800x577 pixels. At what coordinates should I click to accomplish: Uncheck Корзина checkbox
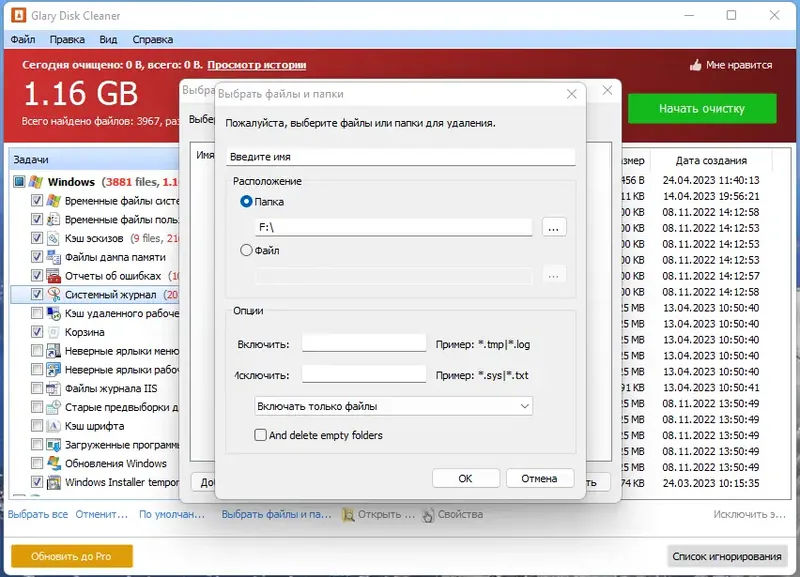[37, 332]
